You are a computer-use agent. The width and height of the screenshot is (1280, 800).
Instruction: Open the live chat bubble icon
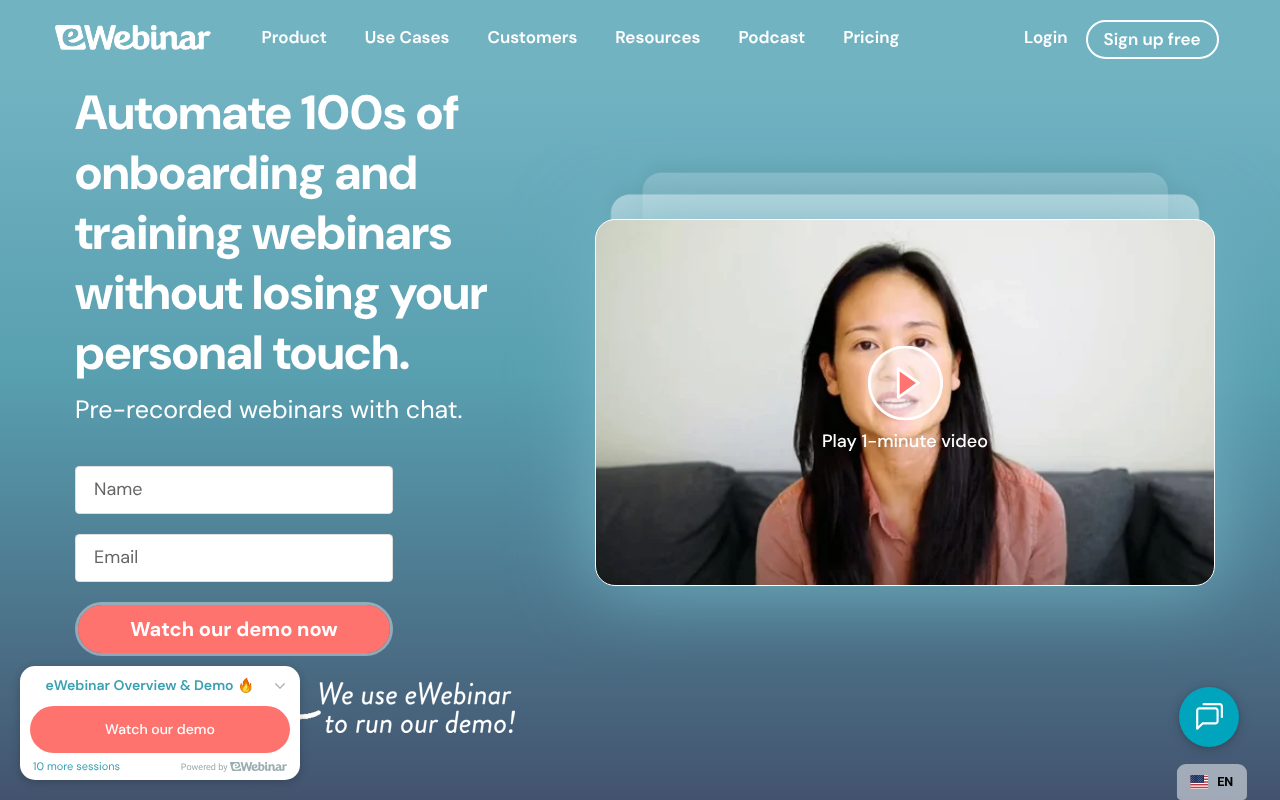[x=1209, y=717]
